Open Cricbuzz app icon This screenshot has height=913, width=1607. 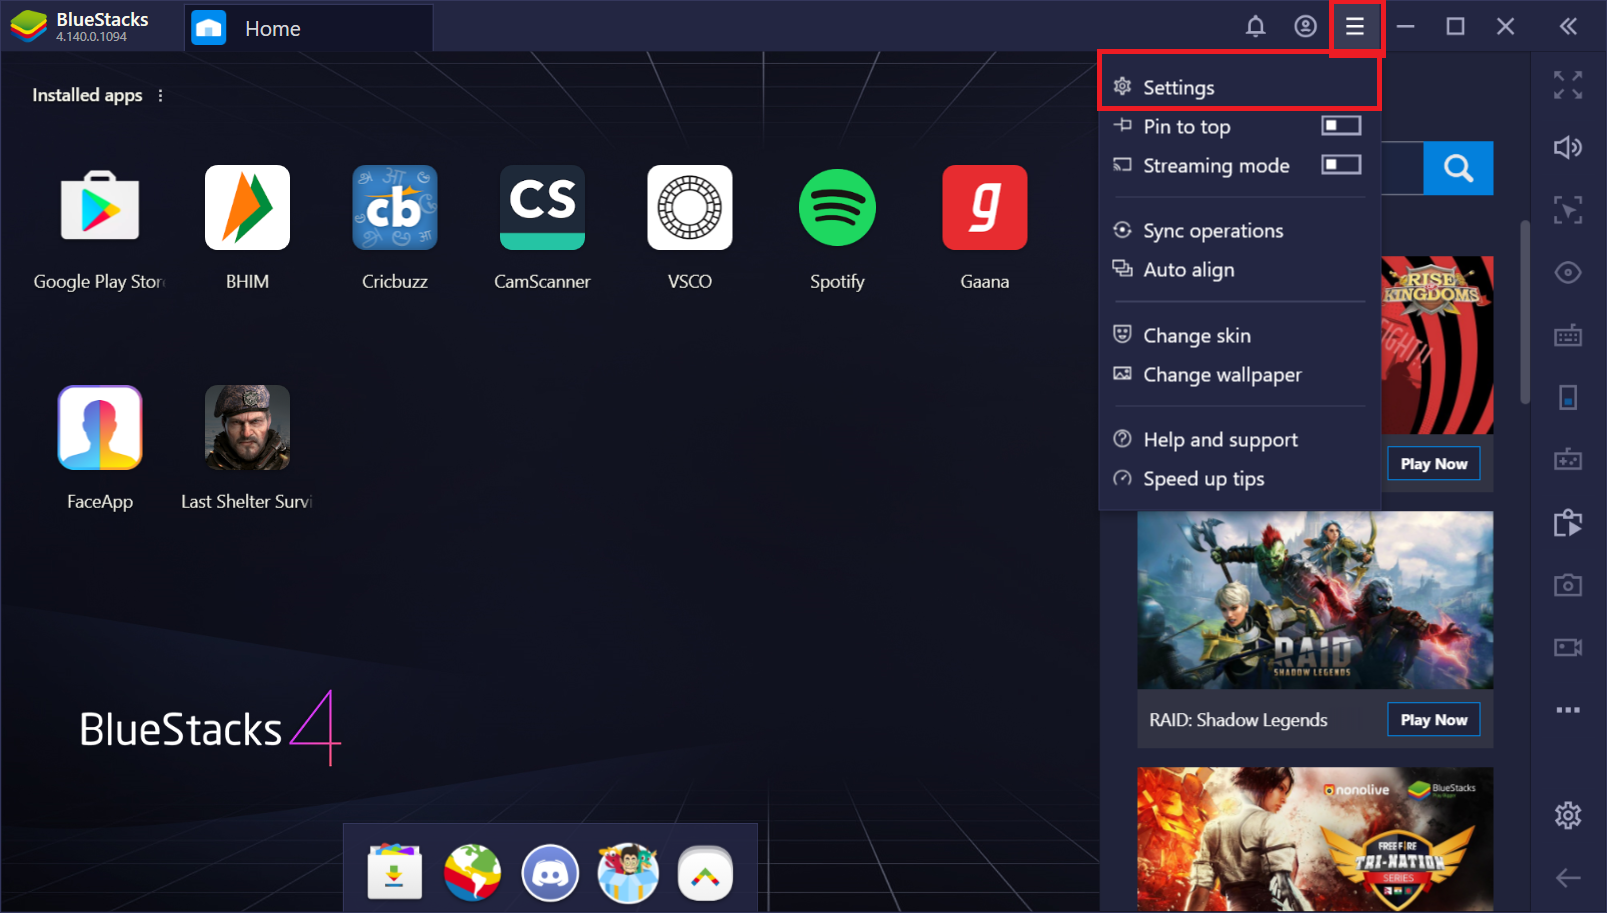[395, 208]
